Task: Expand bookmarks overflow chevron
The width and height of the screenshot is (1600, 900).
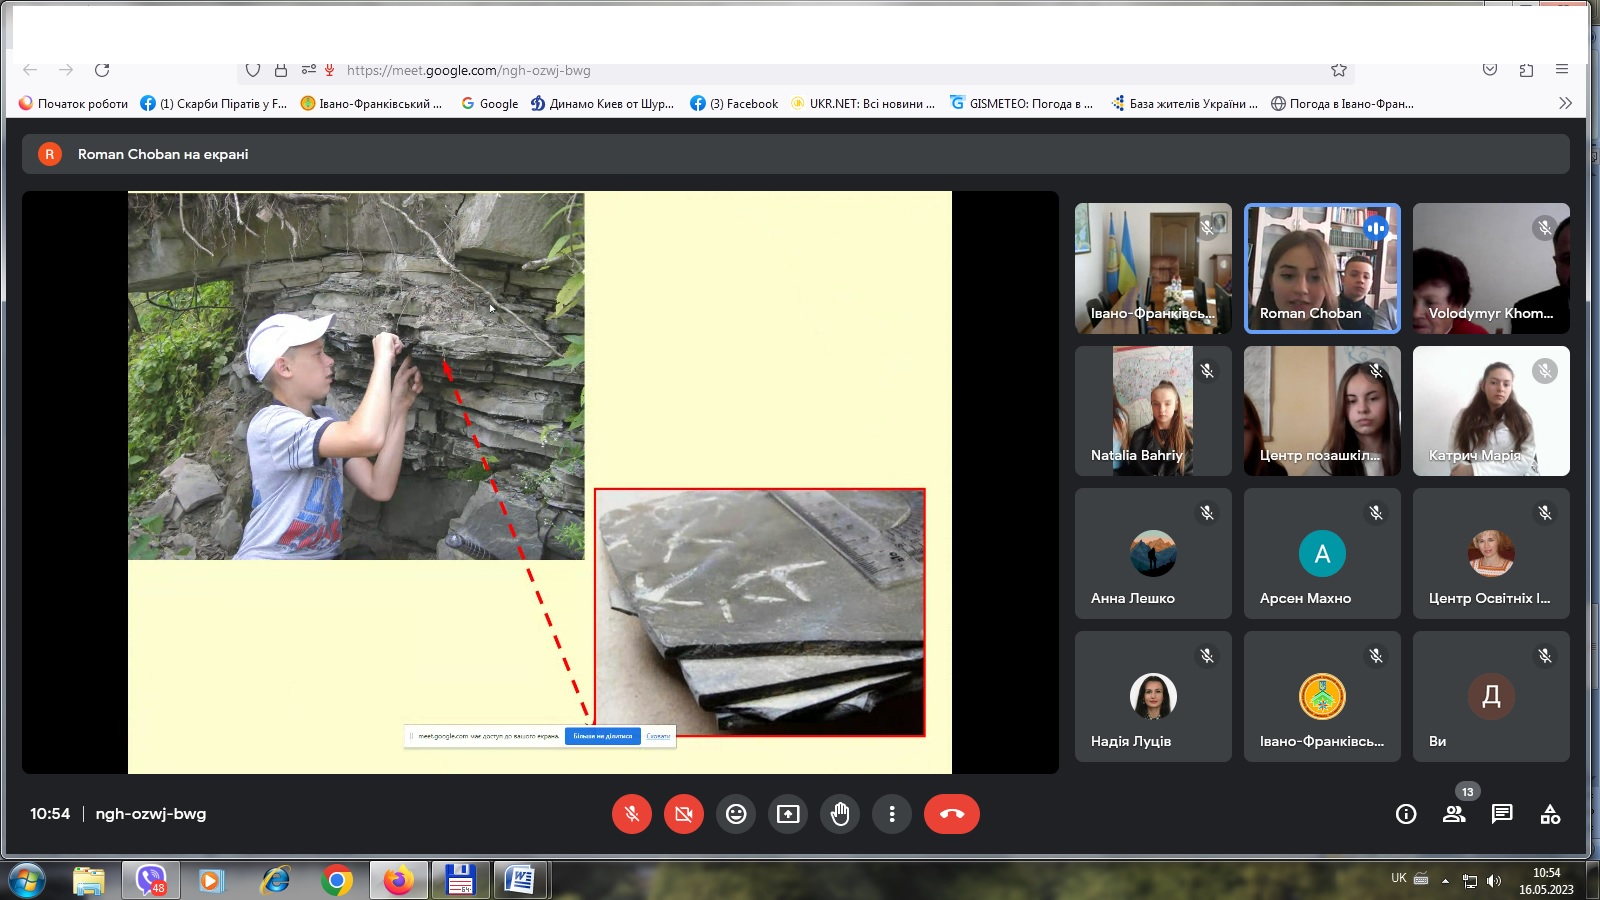Action: pyautogui.click(x=1565, y=103)
